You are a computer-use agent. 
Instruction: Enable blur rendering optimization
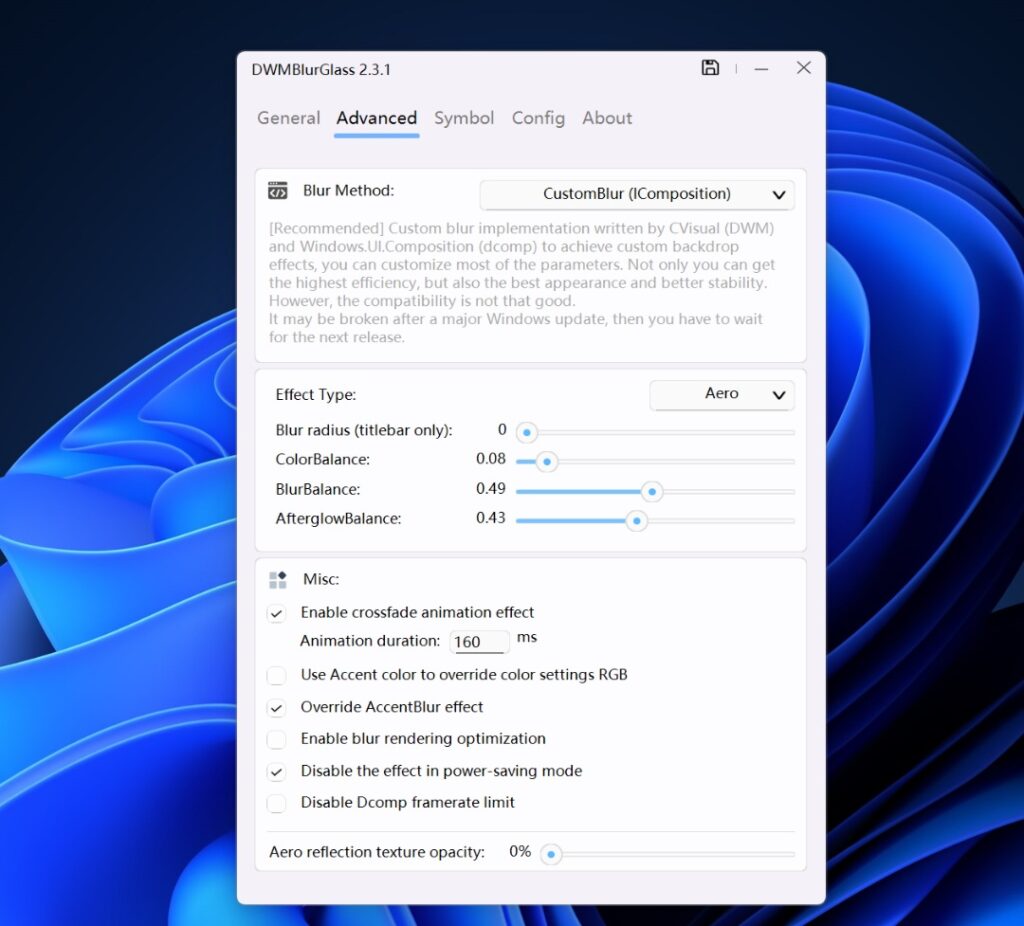point(277,739)
